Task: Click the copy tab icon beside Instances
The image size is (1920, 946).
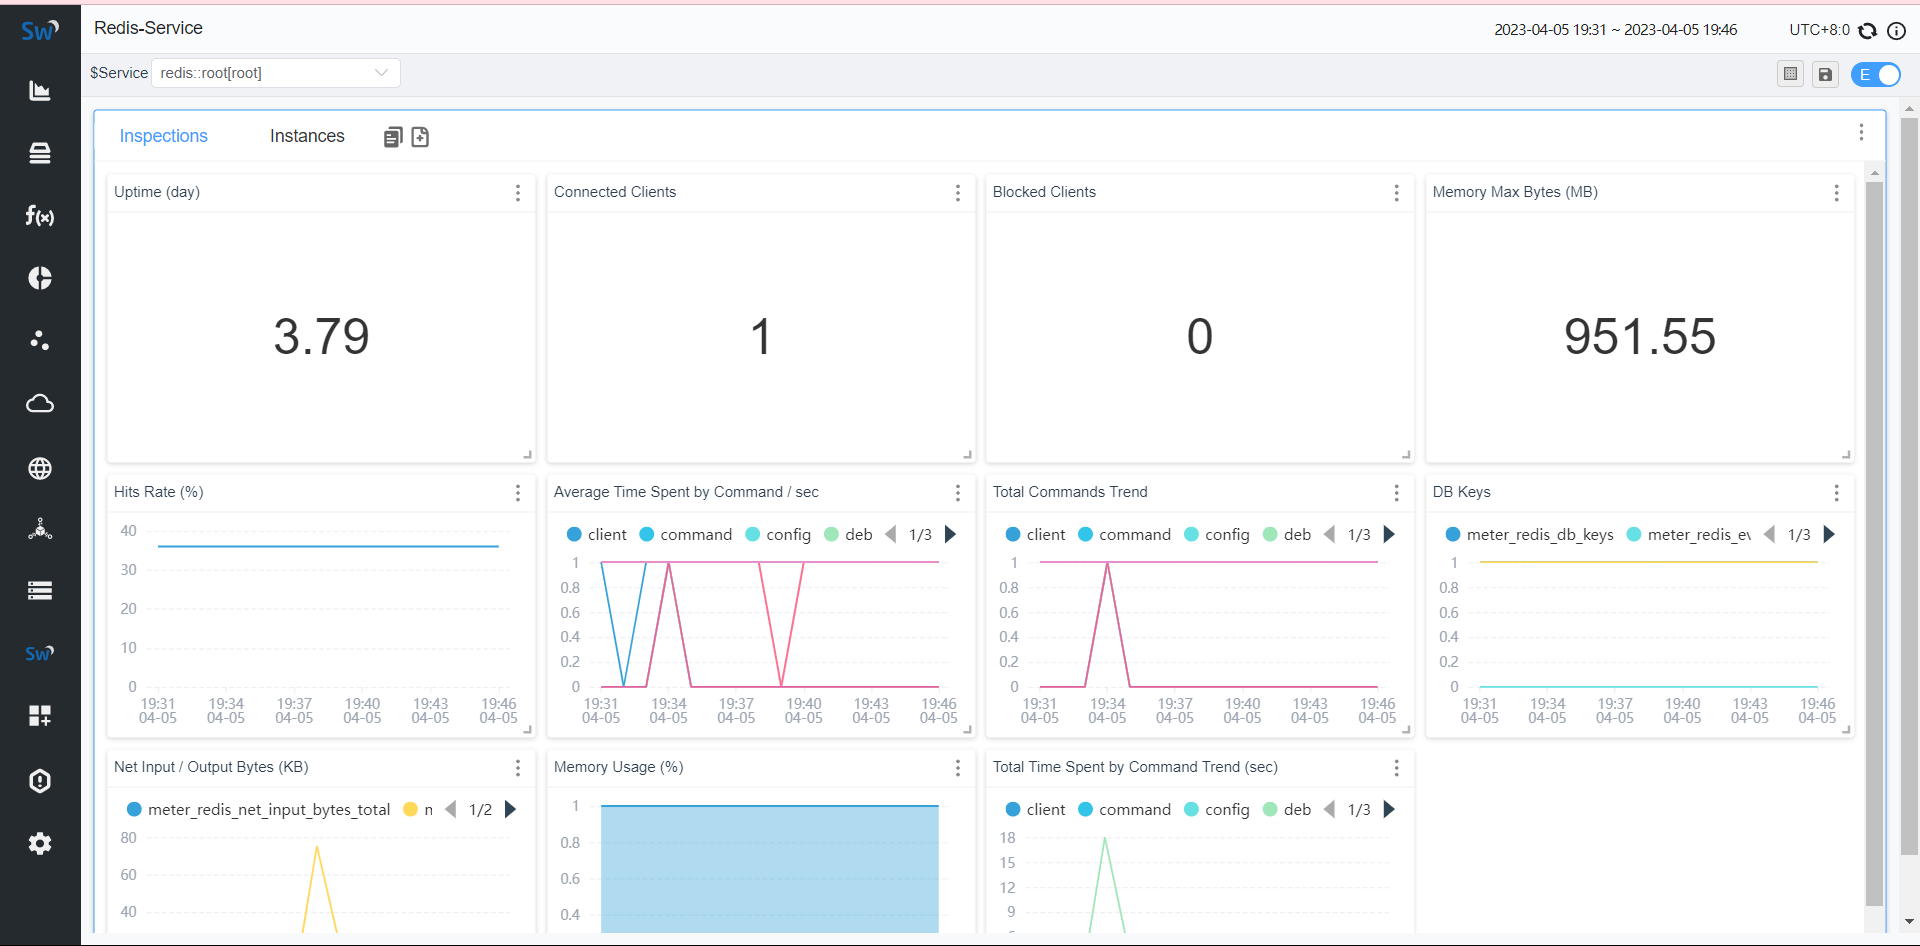Action: click(393, 137)
